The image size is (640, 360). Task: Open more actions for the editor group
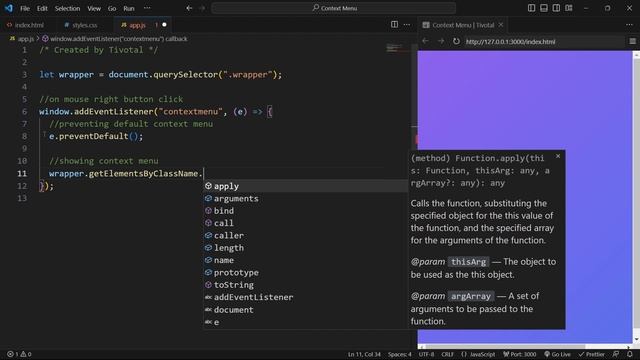click(407, 24)
